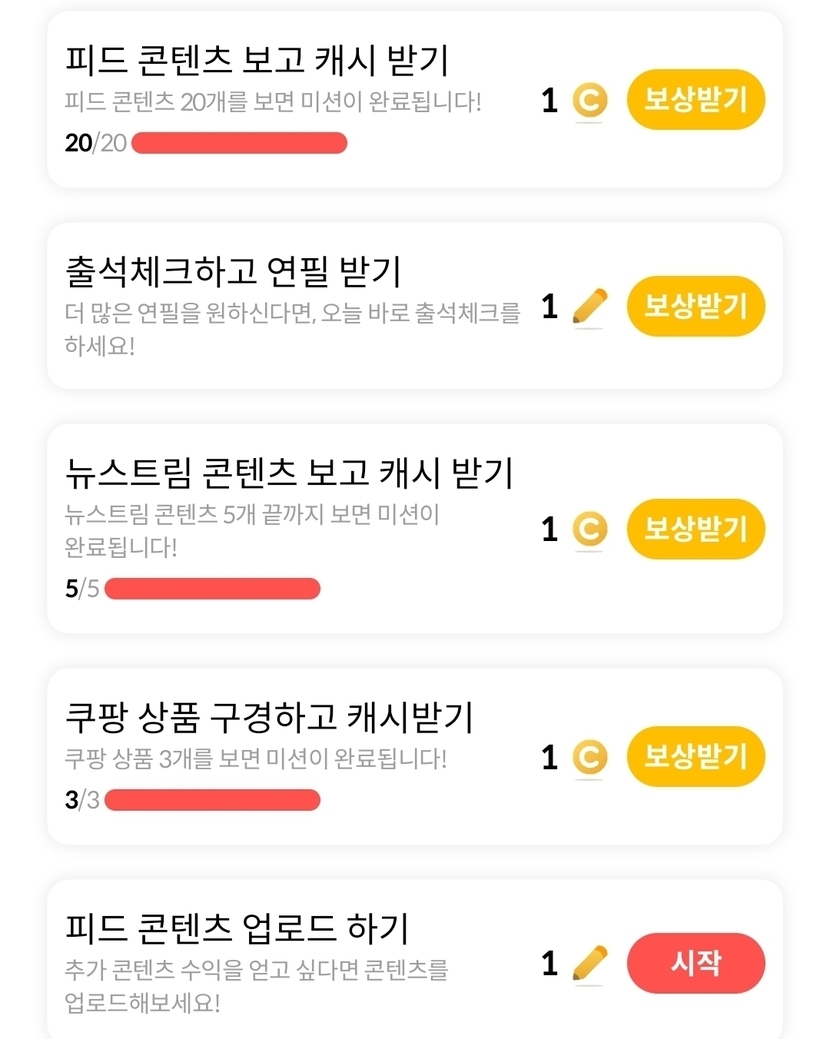This screenshot has height=1039, width=830.
Task: Click the 20/20 feed content progress bar
Action: click(239, 143)
